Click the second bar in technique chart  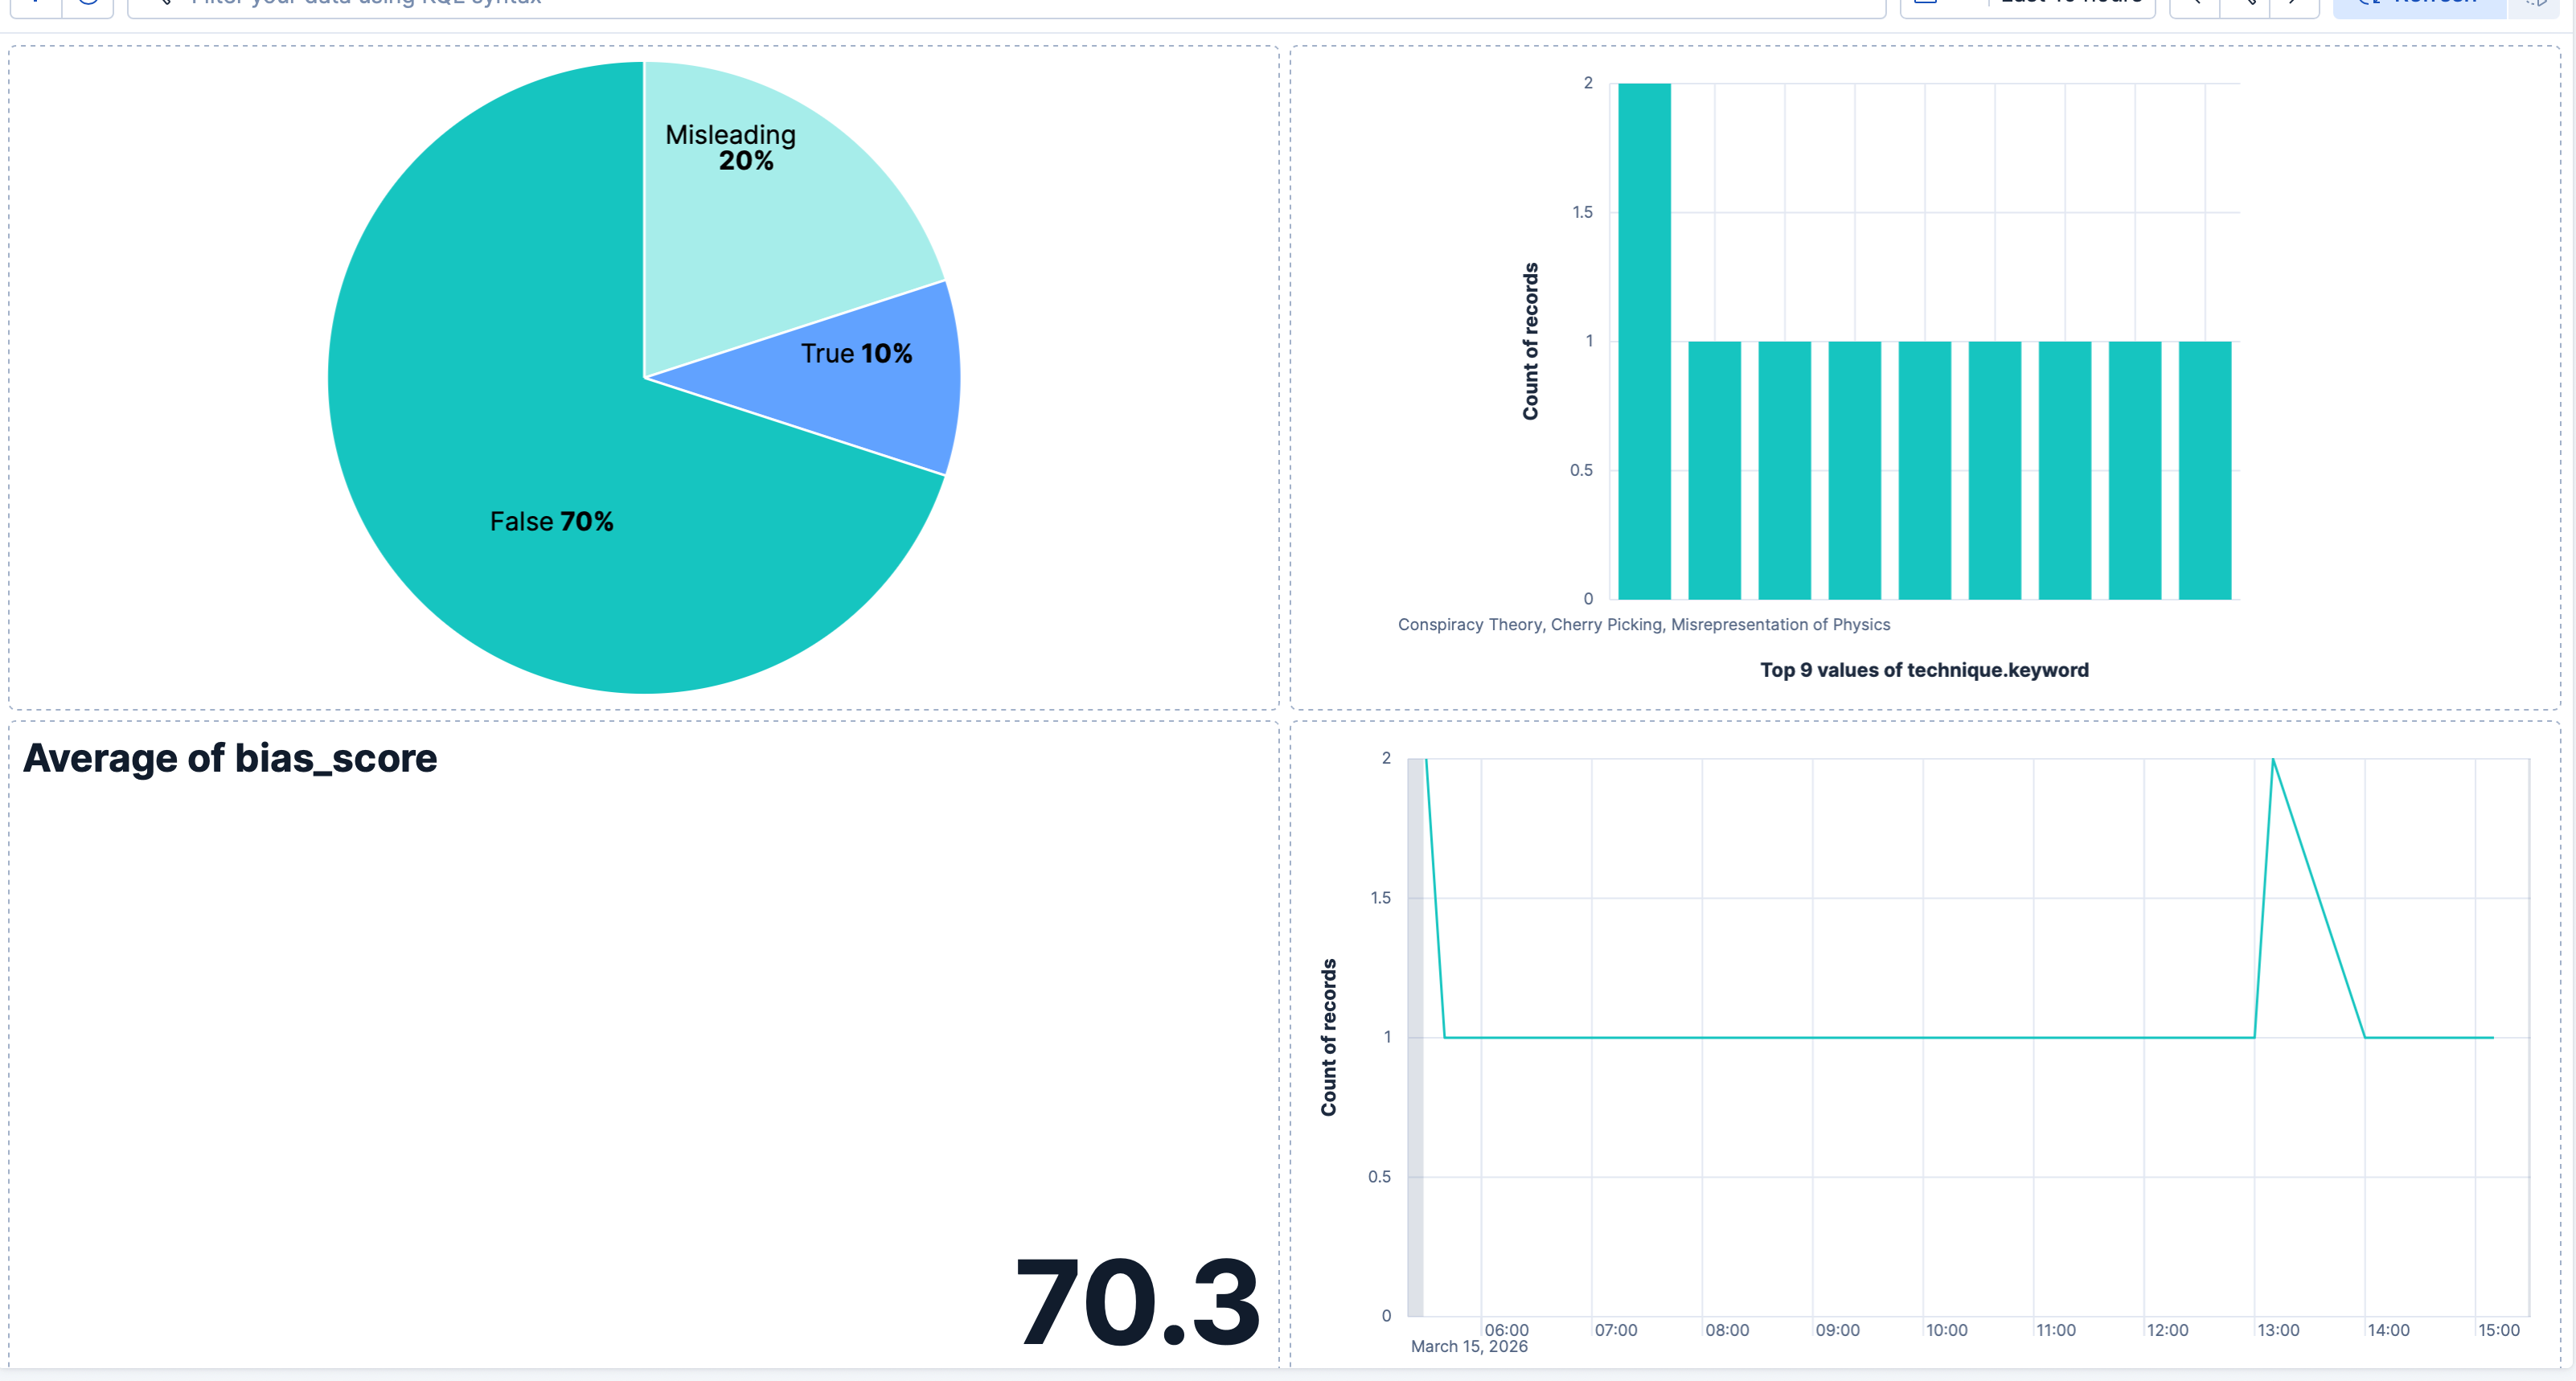tap(1714, 470)
